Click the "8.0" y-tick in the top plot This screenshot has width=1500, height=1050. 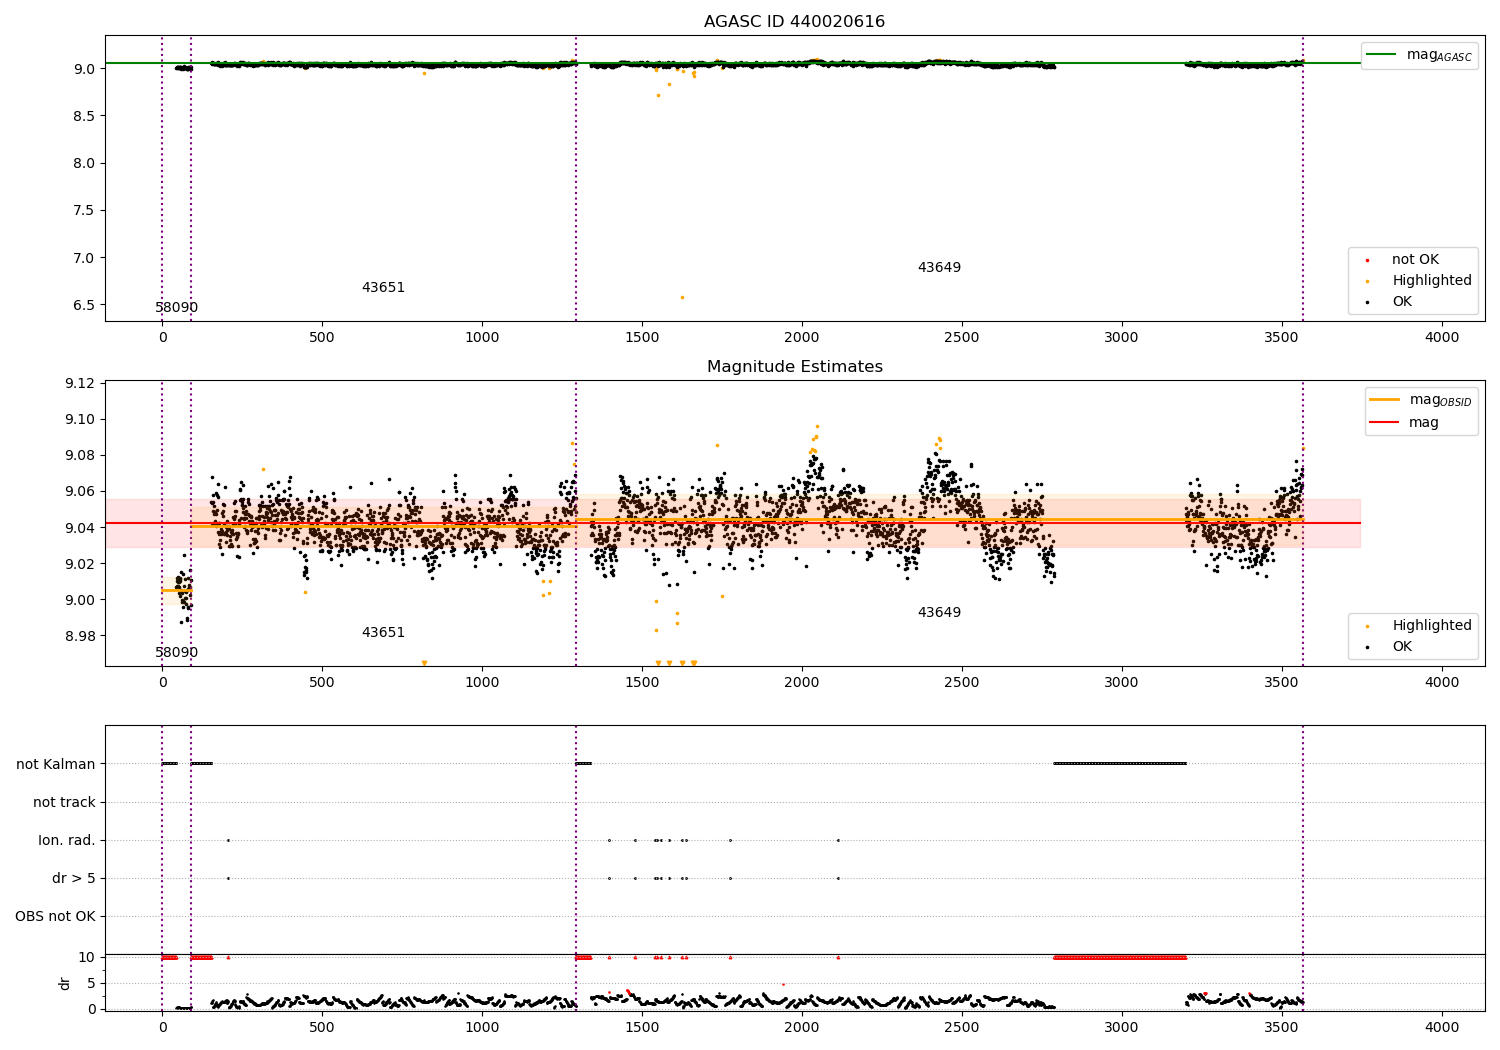(84, 163)
